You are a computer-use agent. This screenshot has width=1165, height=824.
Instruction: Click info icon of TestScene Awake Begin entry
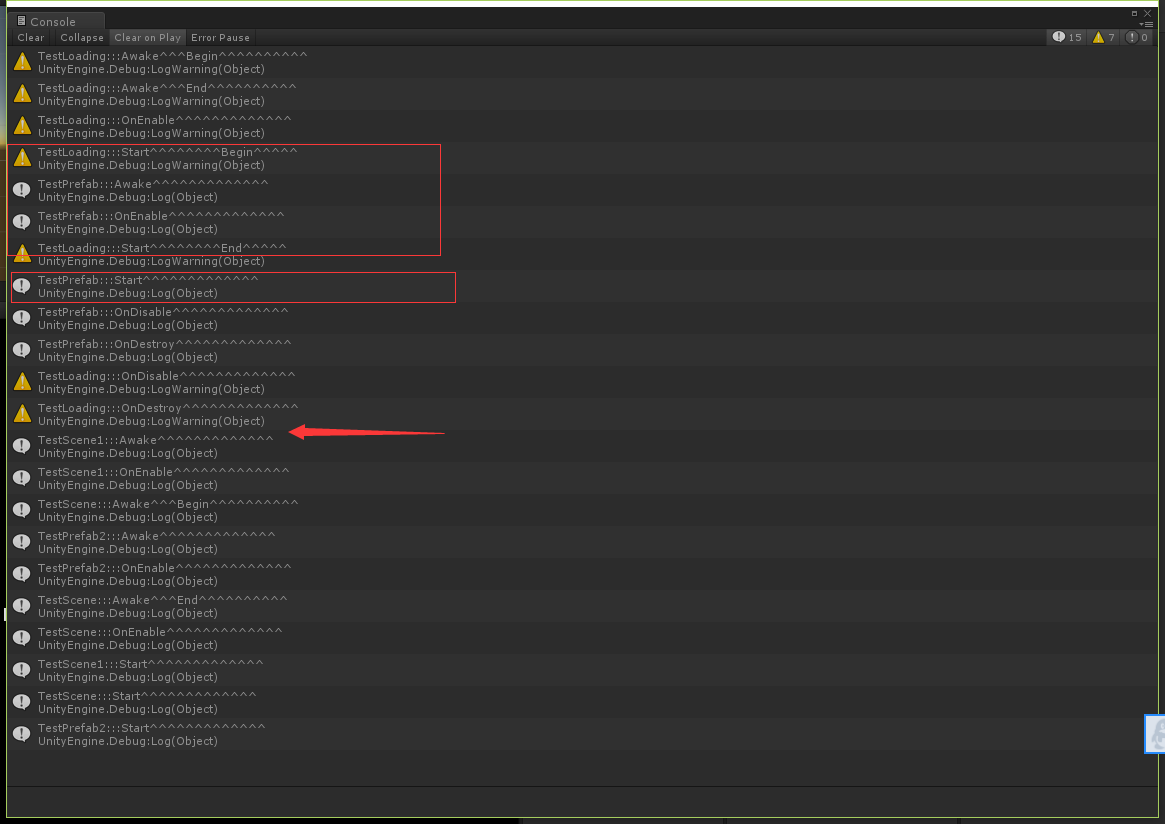22,509
